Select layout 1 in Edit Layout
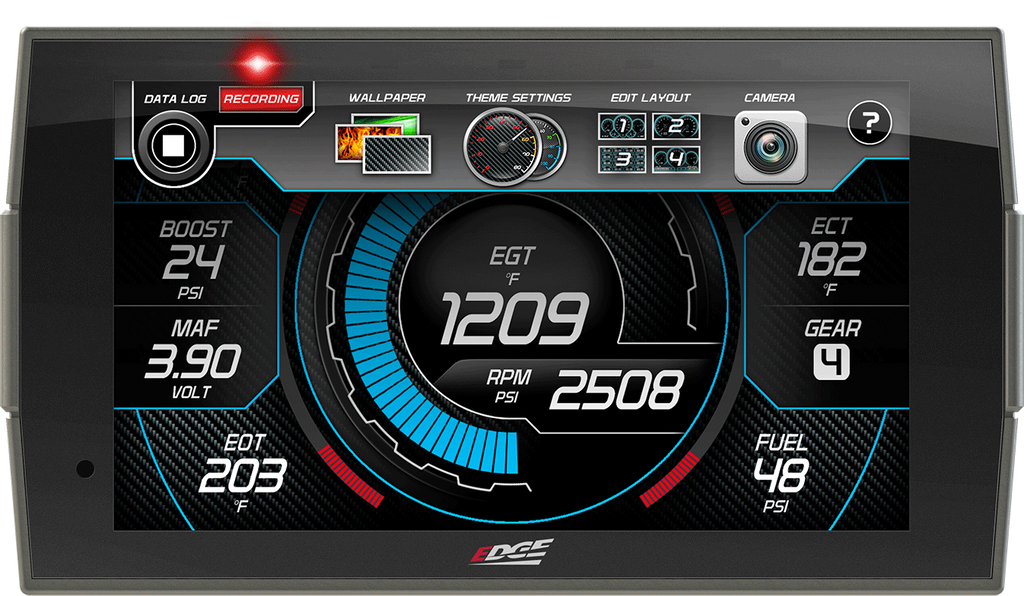Screen dimensions: 1024x596 [x=622, y=127]
